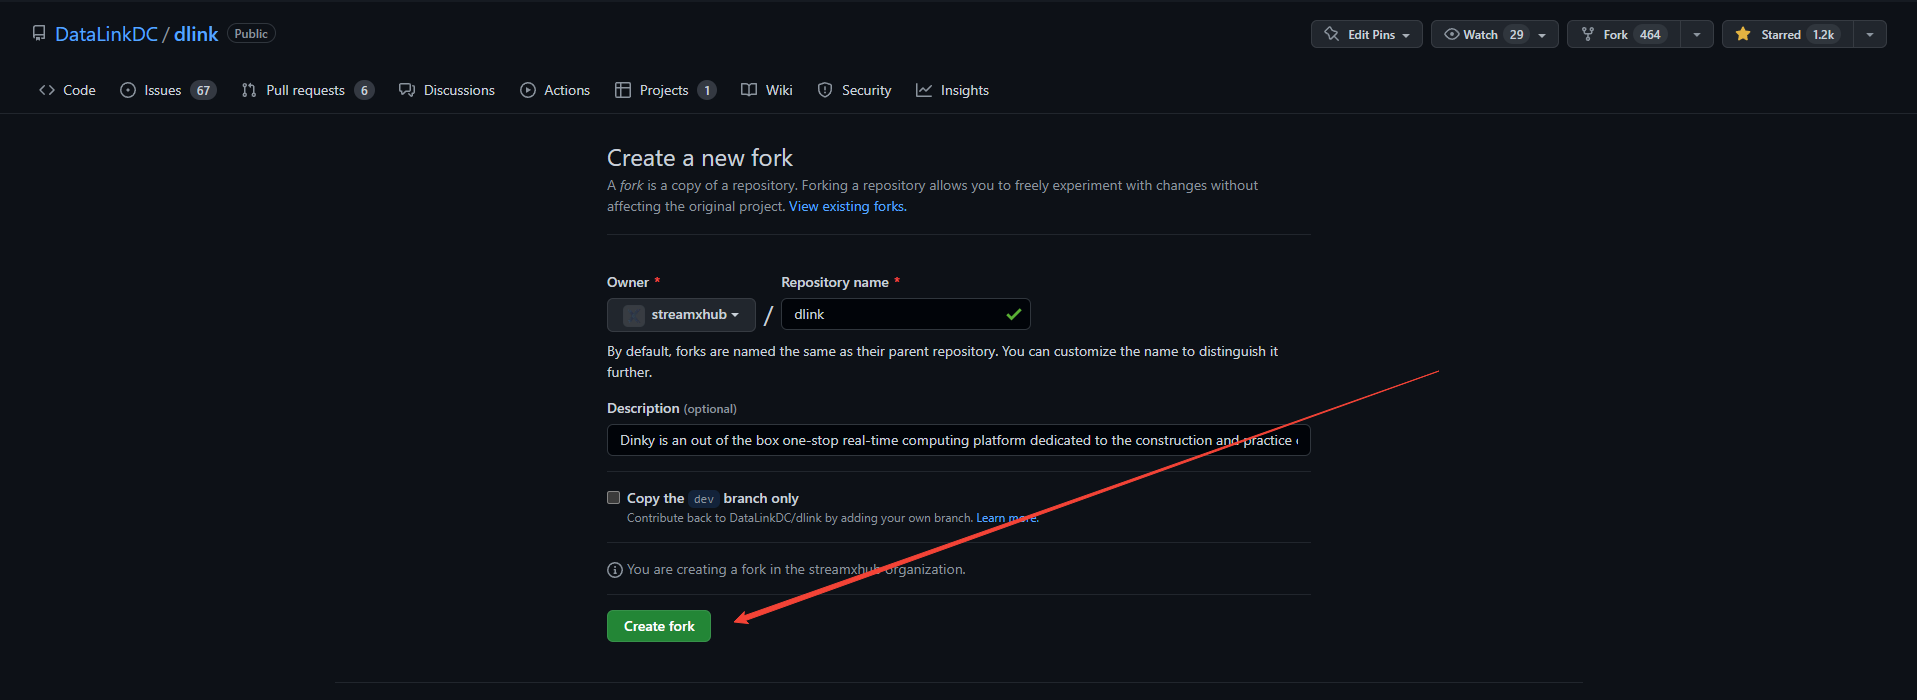This screenshot has width=1917, height=700.
Task: Click the Fork count 464
Action: (x=1650, y=34)
